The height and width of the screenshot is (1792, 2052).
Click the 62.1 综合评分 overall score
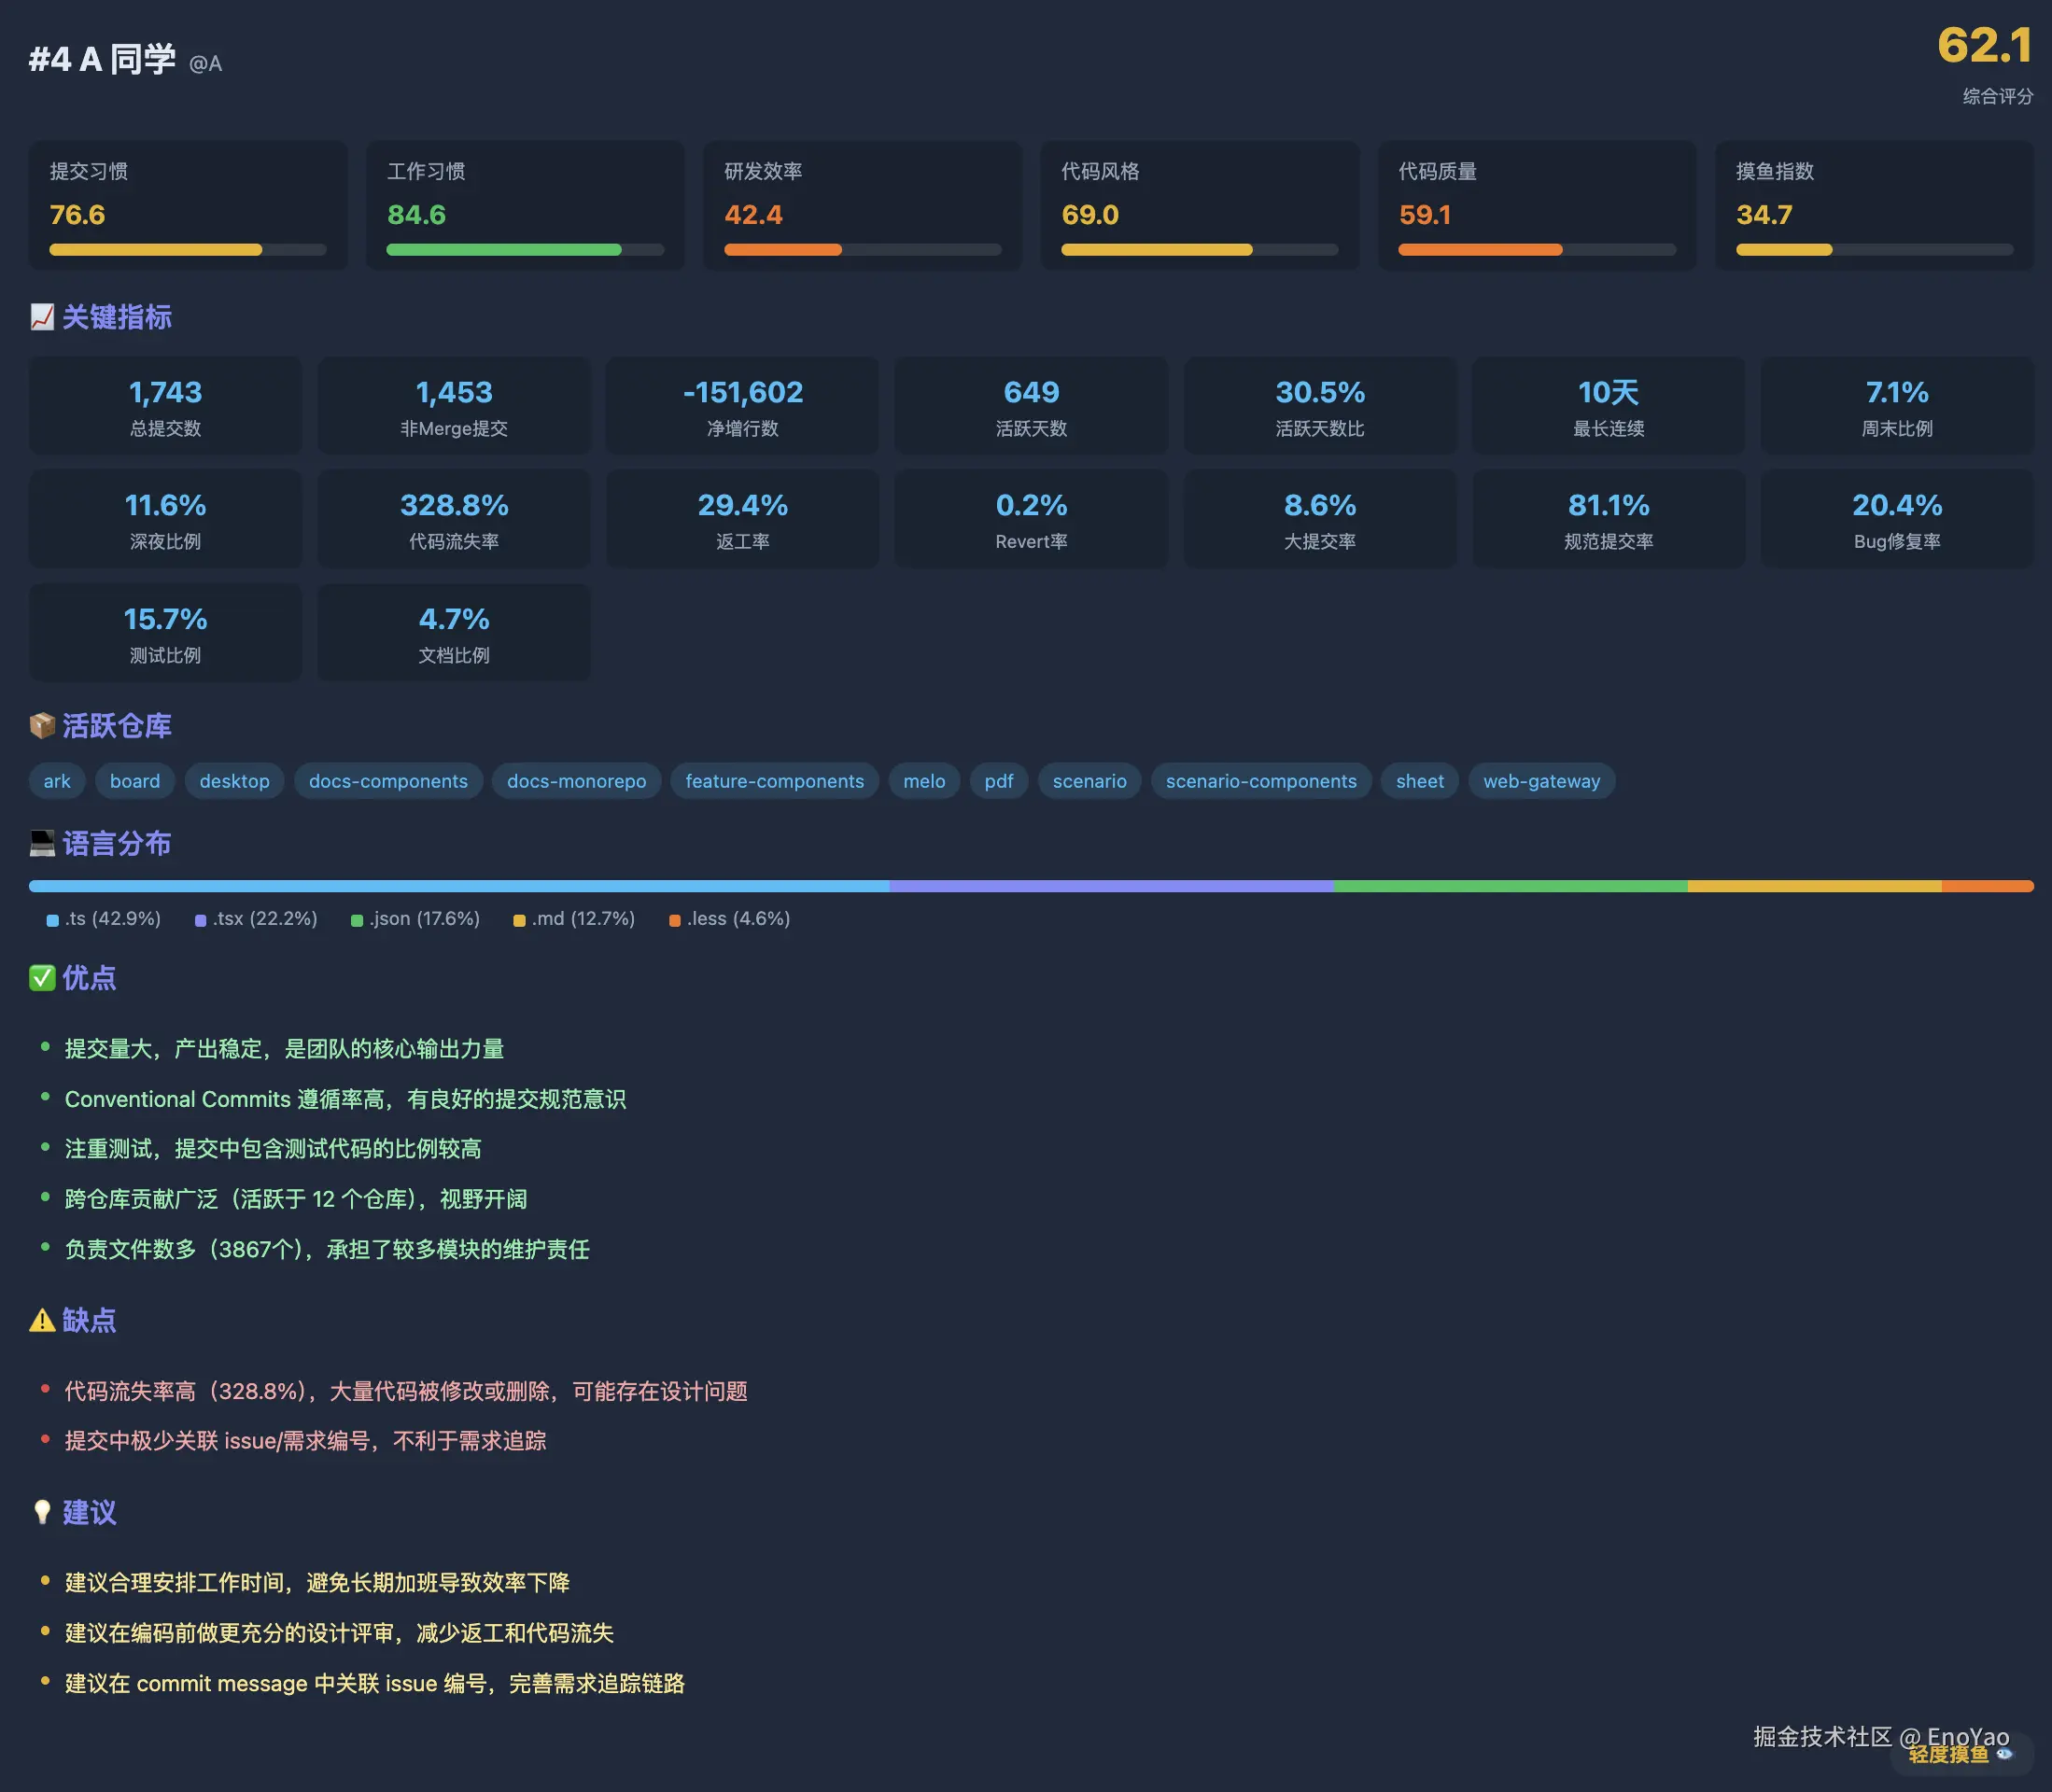point(1984,46)
